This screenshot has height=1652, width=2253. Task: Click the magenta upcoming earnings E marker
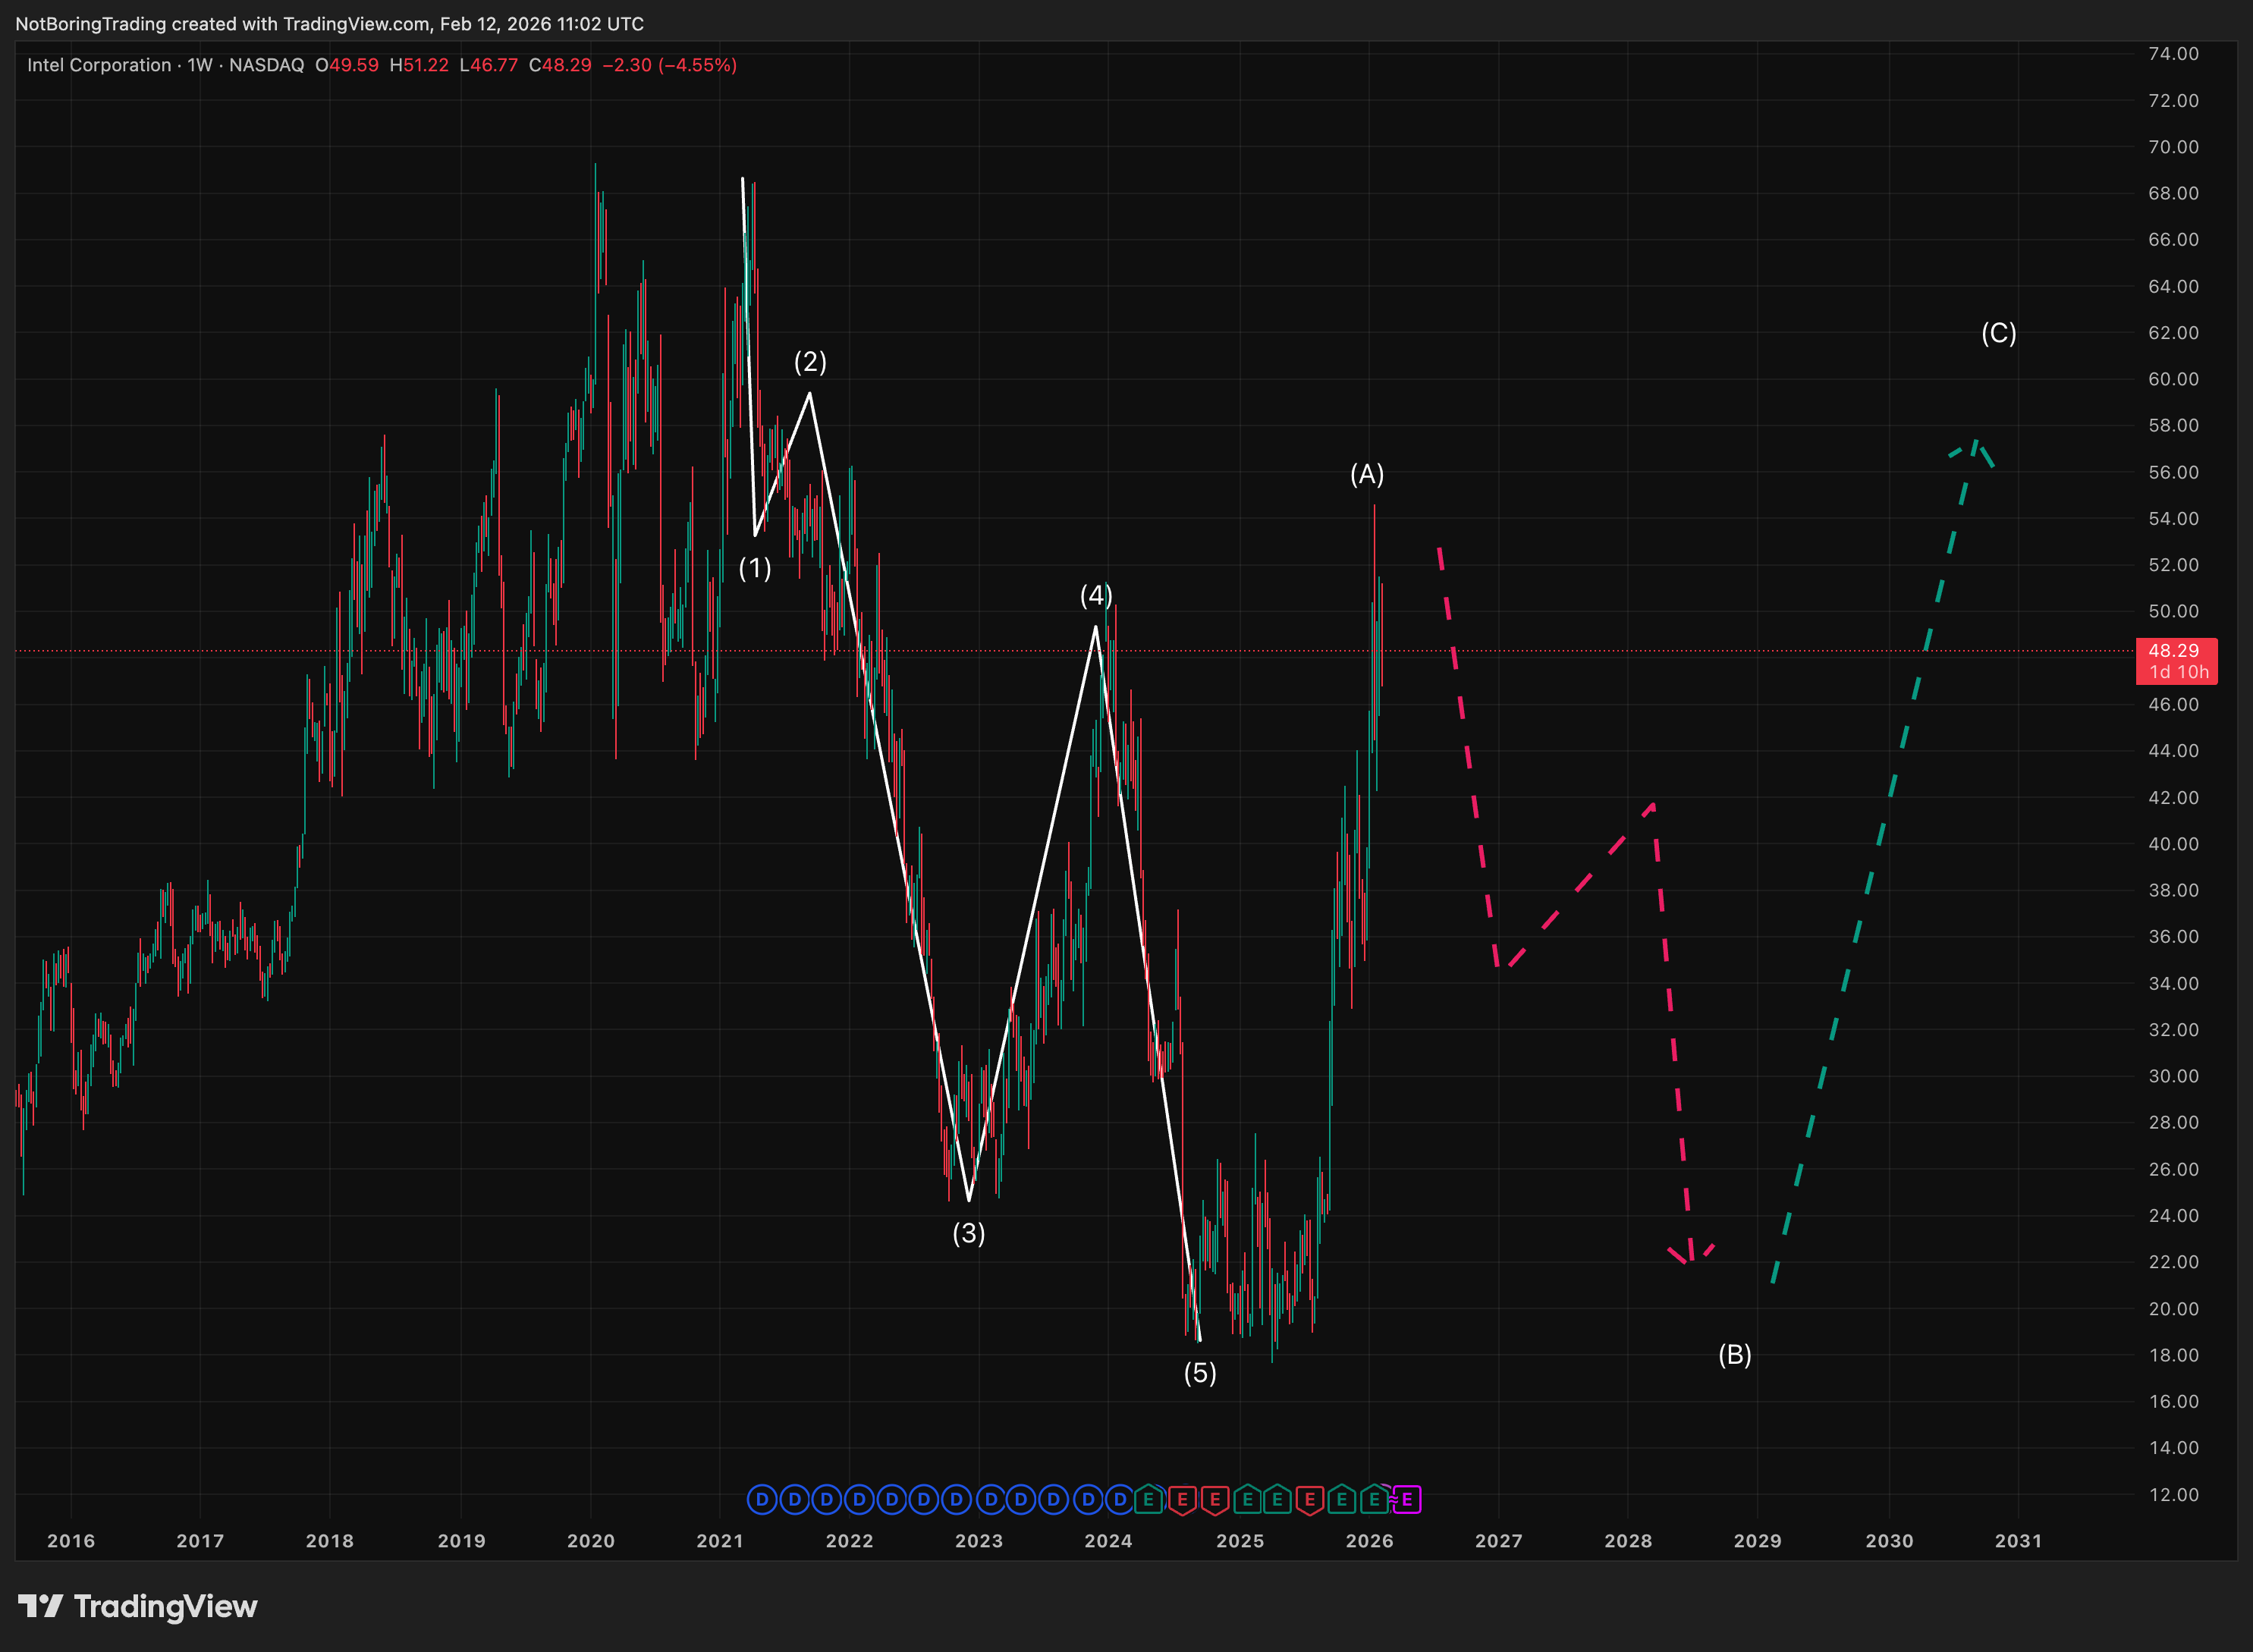(1407, 1499)
